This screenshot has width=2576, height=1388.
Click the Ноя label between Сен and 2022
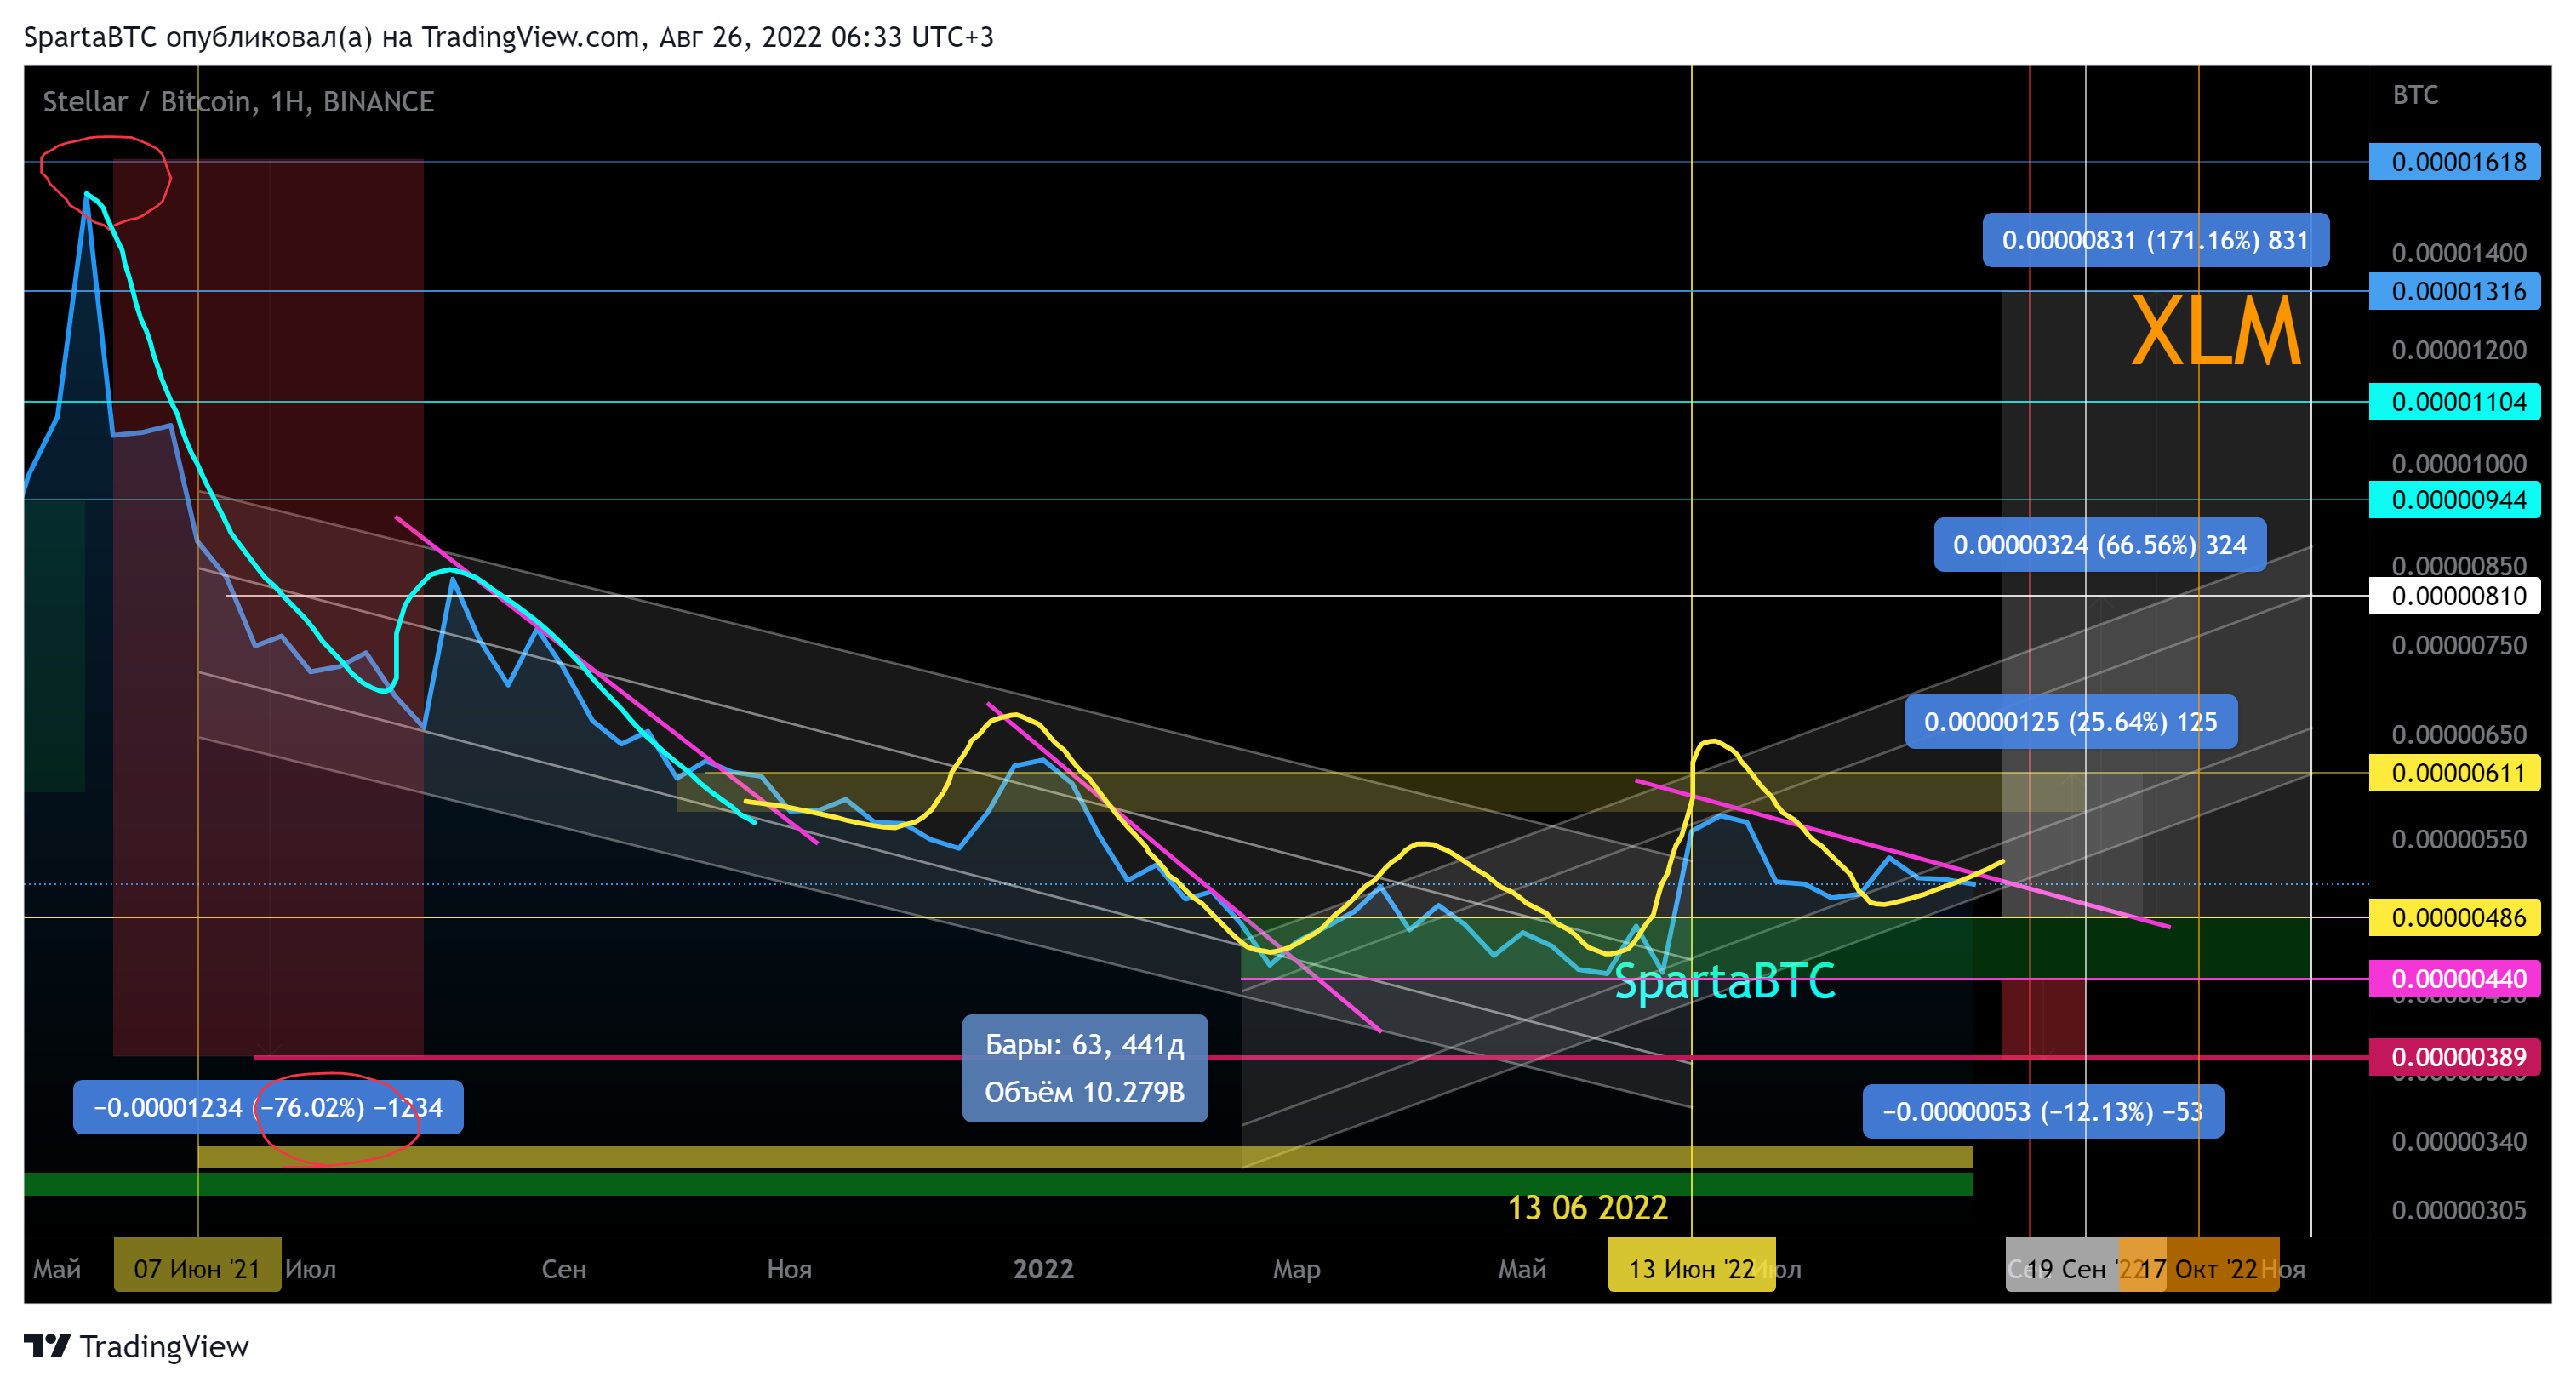pos(789,1269)
